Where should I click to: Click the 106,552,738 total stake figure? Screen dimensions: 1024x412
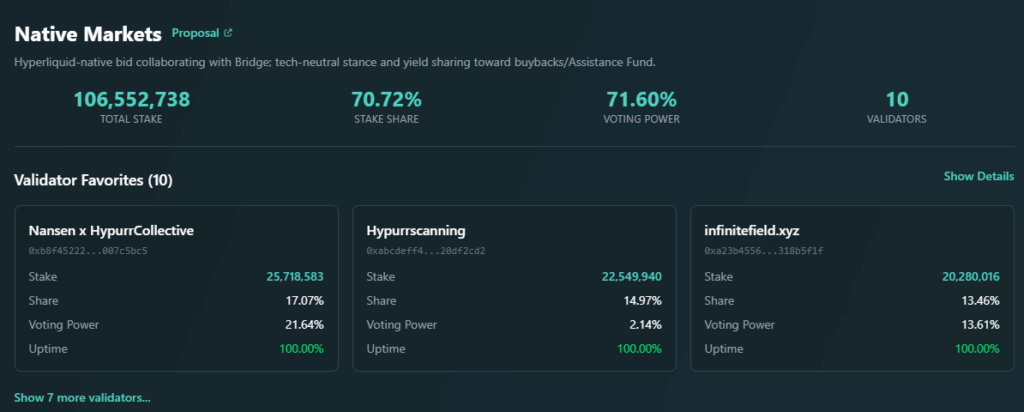click(131, 99)
